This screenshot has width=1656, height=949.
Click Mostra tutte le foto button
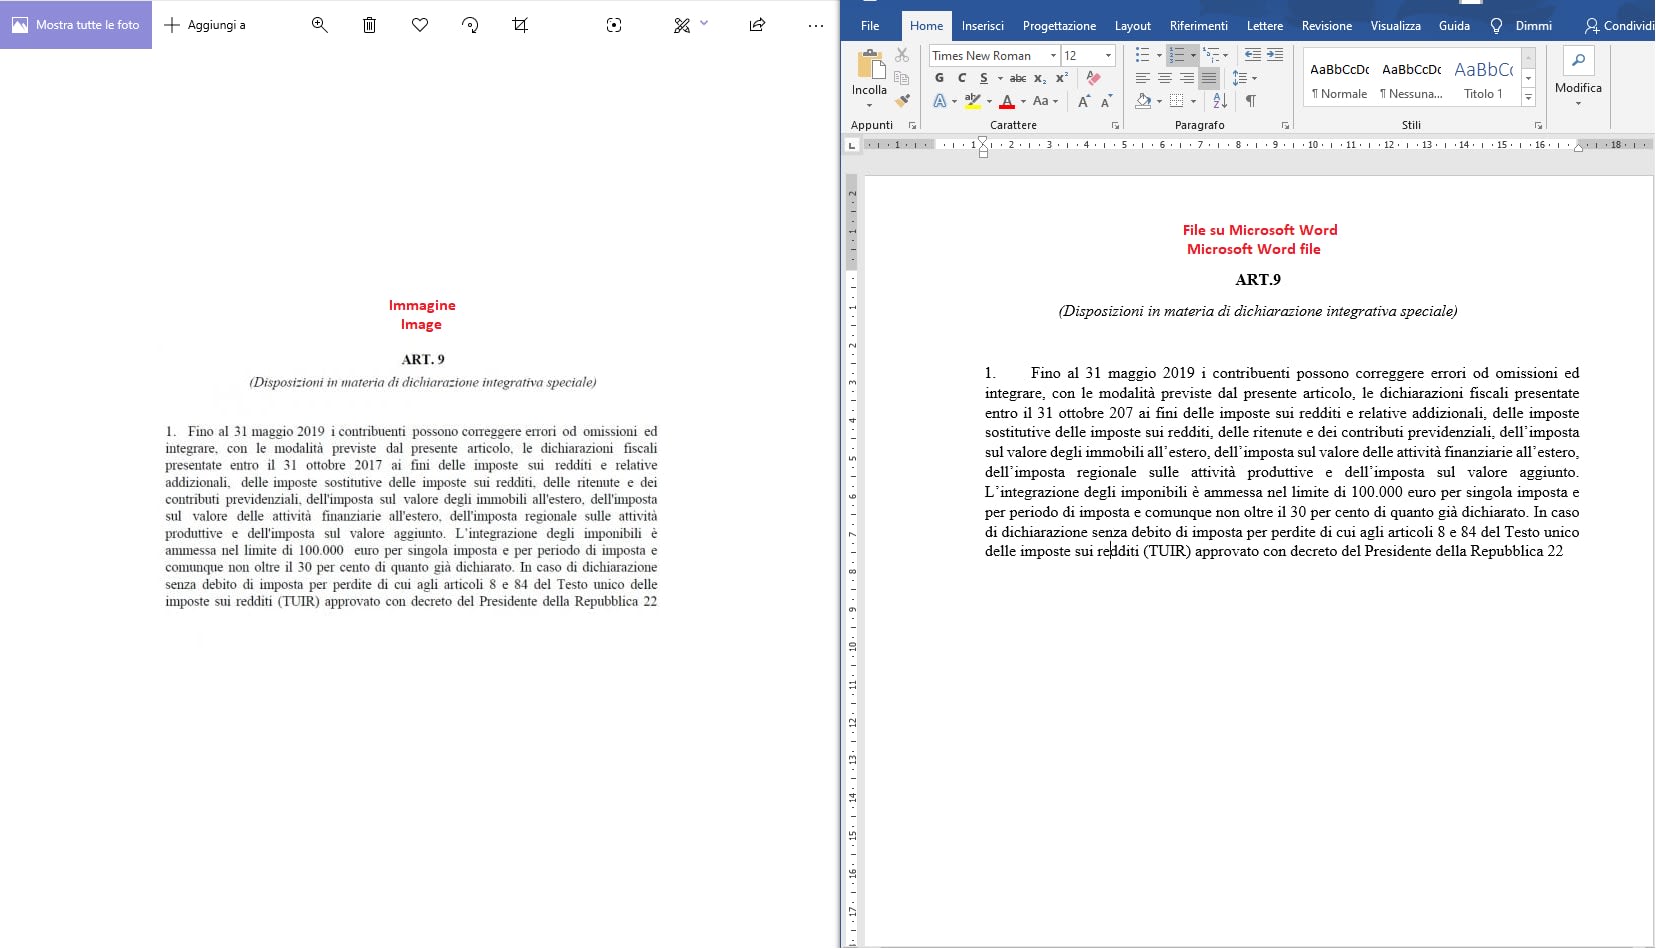[76, 25]
